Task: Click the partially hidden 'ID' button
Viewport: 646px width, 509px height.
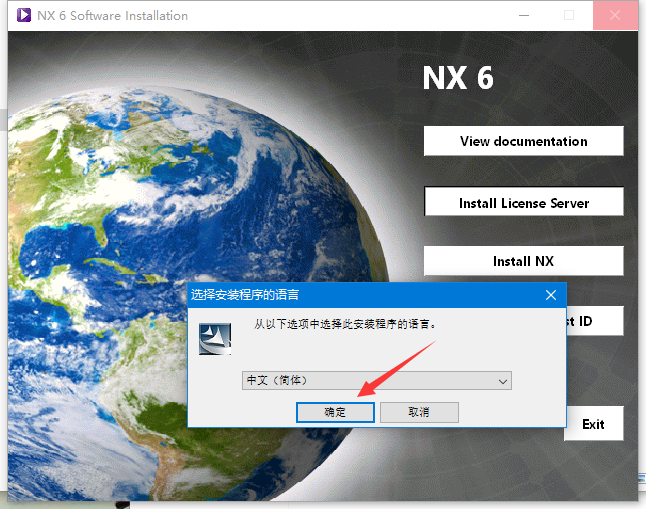Action: (595, 321)
